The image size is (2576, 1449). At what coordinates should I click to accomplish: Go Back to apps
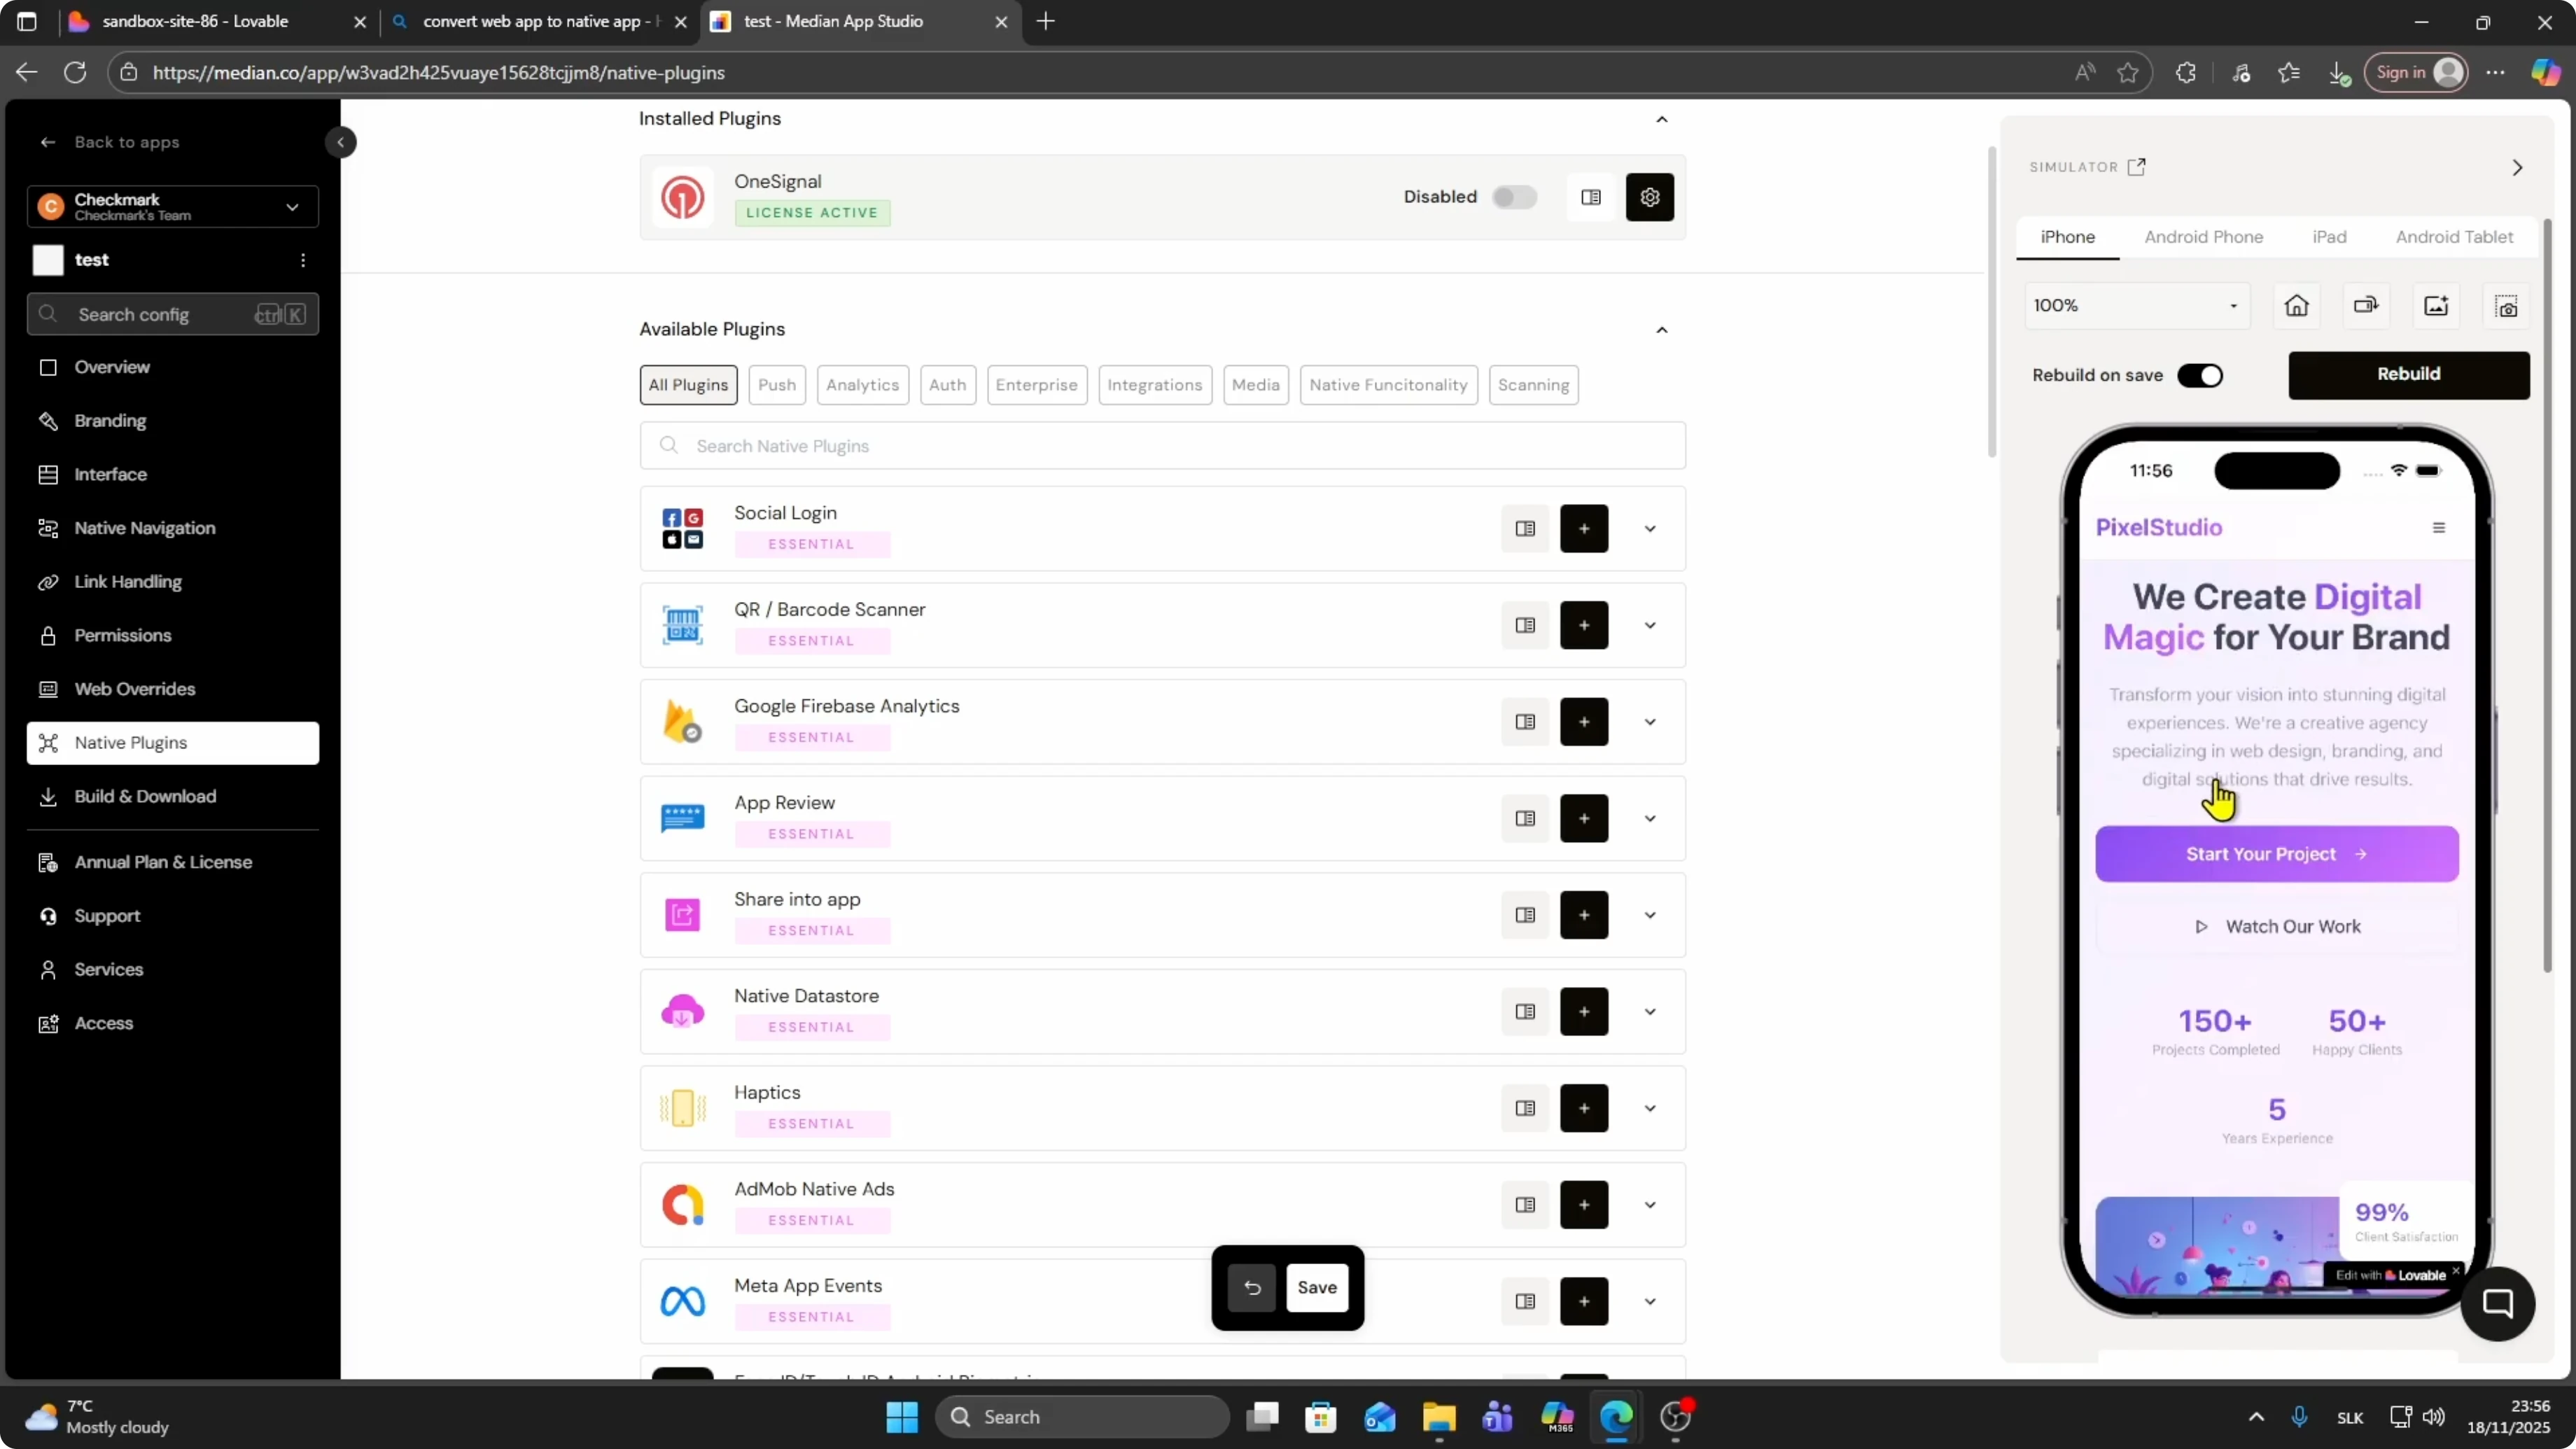pyautogui.click(x=110, y=142)
